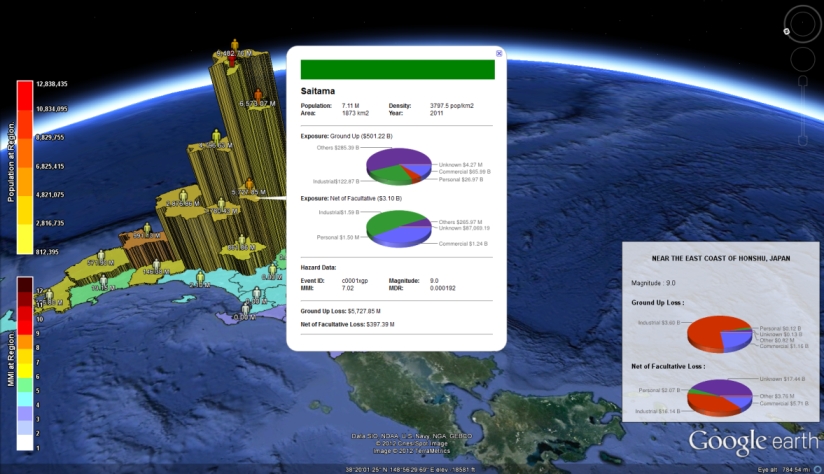The height and width of the screenshot is (474, 824).
Task: Click Magnitude : 9.0 in the Honshu panel
Action: (x=653, y=283)
